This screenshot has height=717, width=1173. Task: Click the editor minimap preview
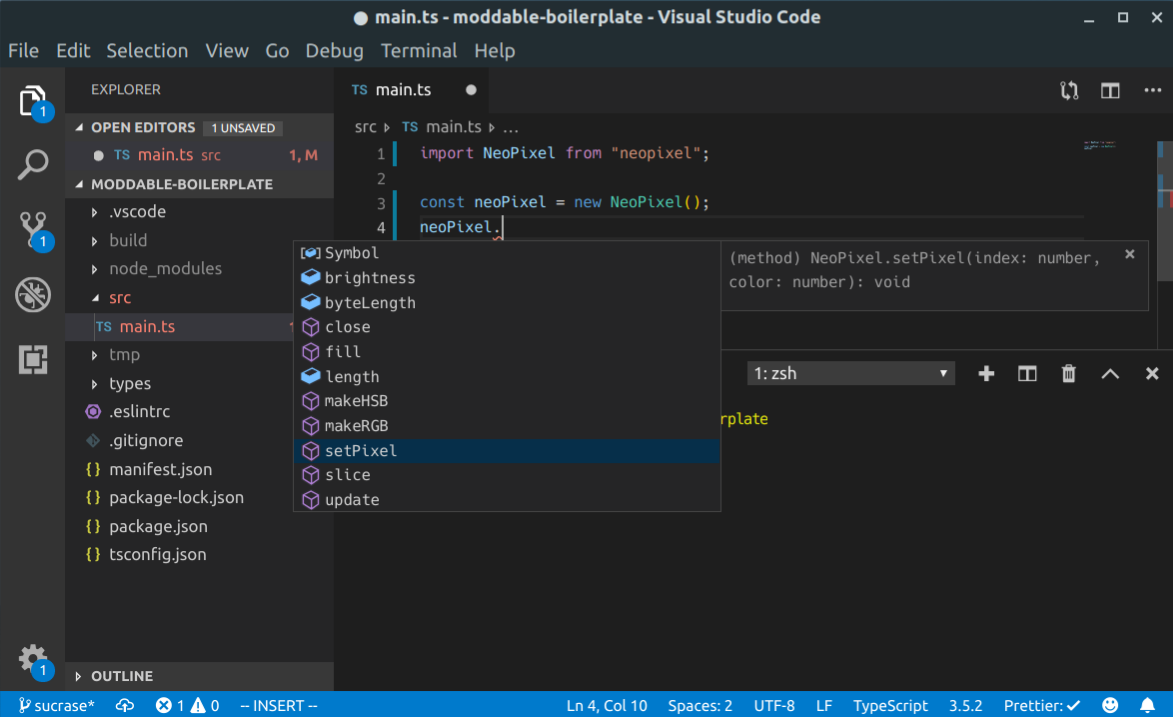(x=1100, y=144)
